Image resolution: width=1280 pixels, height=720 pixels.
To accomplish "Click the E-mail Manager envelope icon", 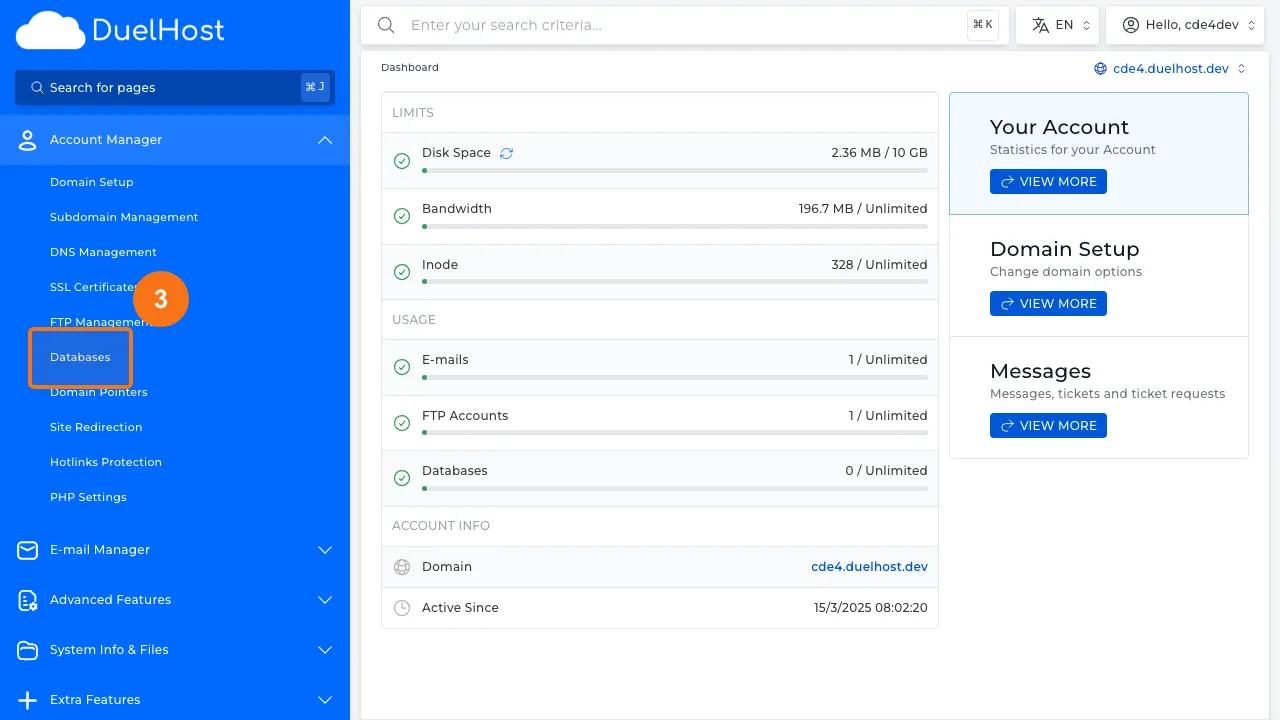I will [28, 550].
